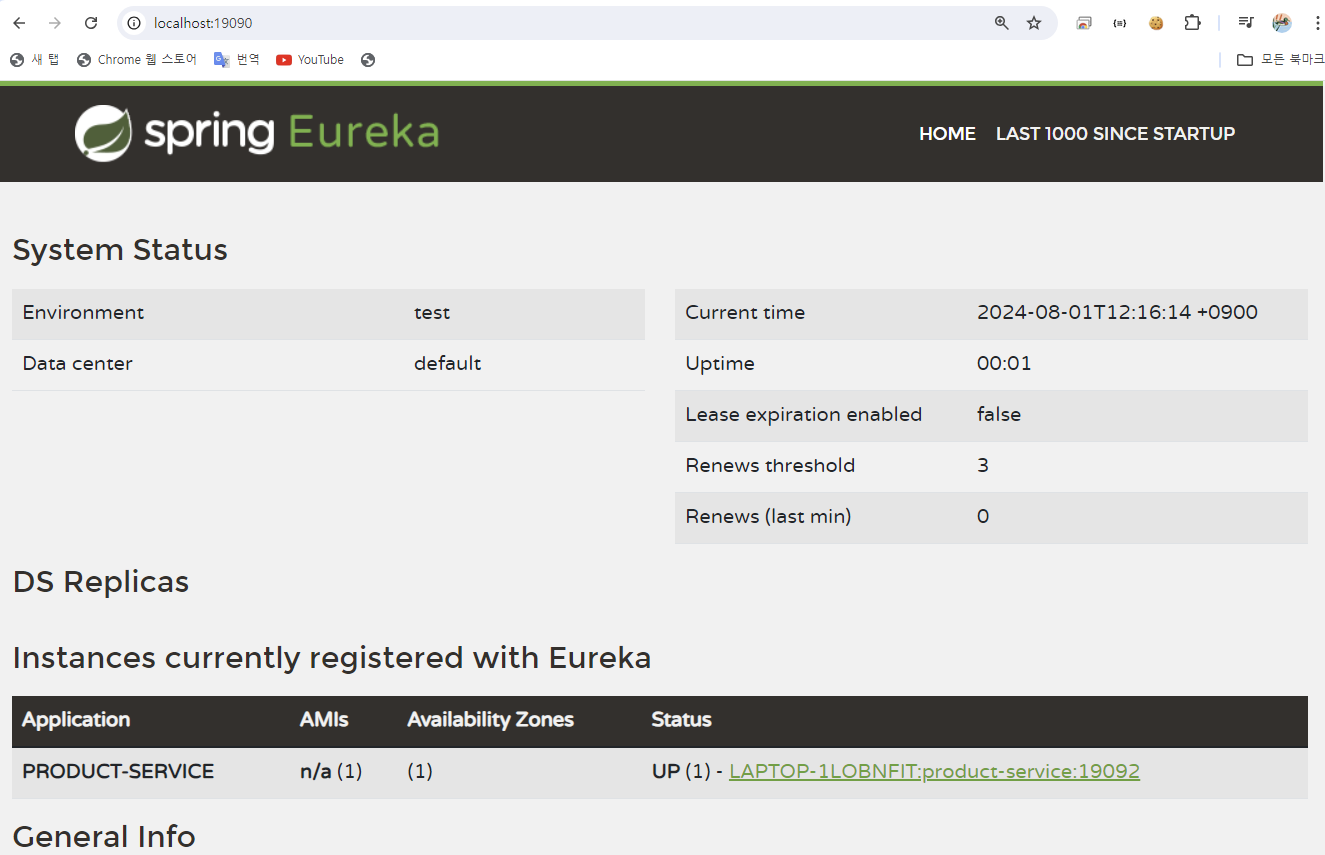Screen dimensions: 1325x855
Task: Open the 새 탭 bookmark
Action: (x=35, y=60)
